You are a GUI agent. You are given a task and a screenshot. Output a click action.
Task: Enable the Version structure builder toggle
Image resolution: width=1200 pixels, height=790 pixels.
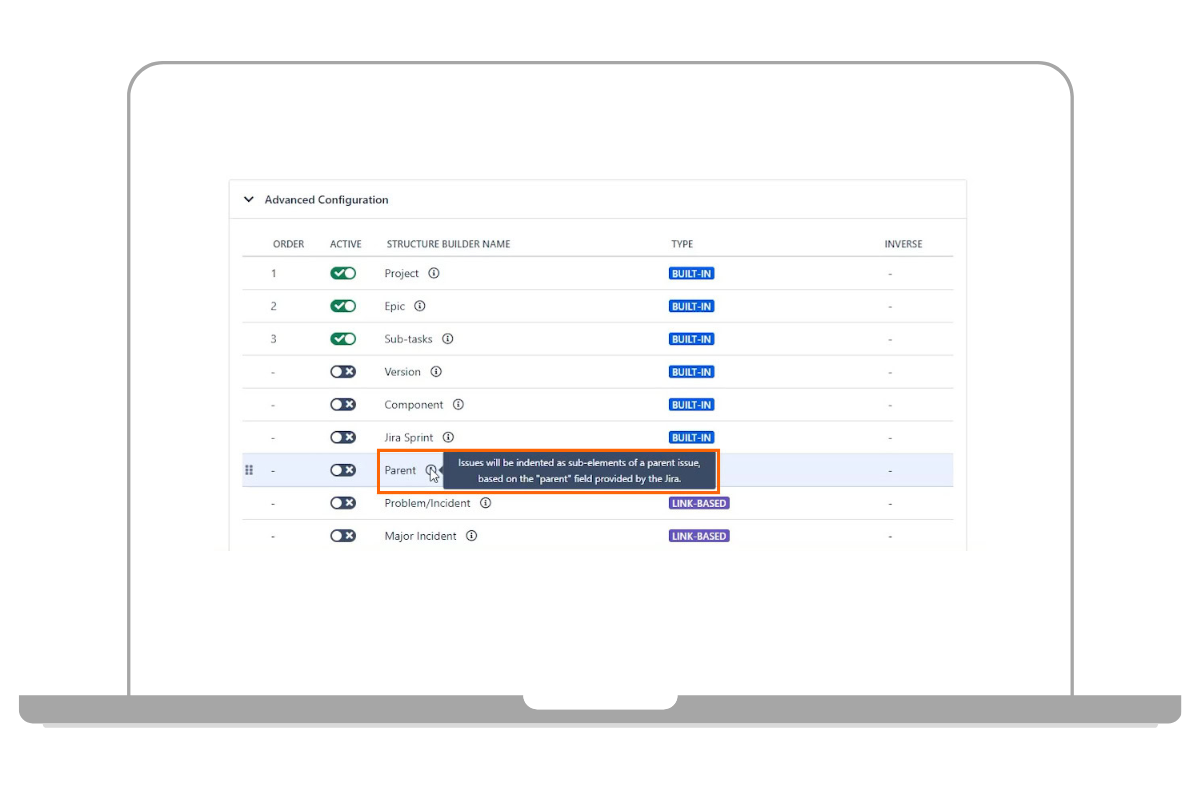(x=343, y=372)
